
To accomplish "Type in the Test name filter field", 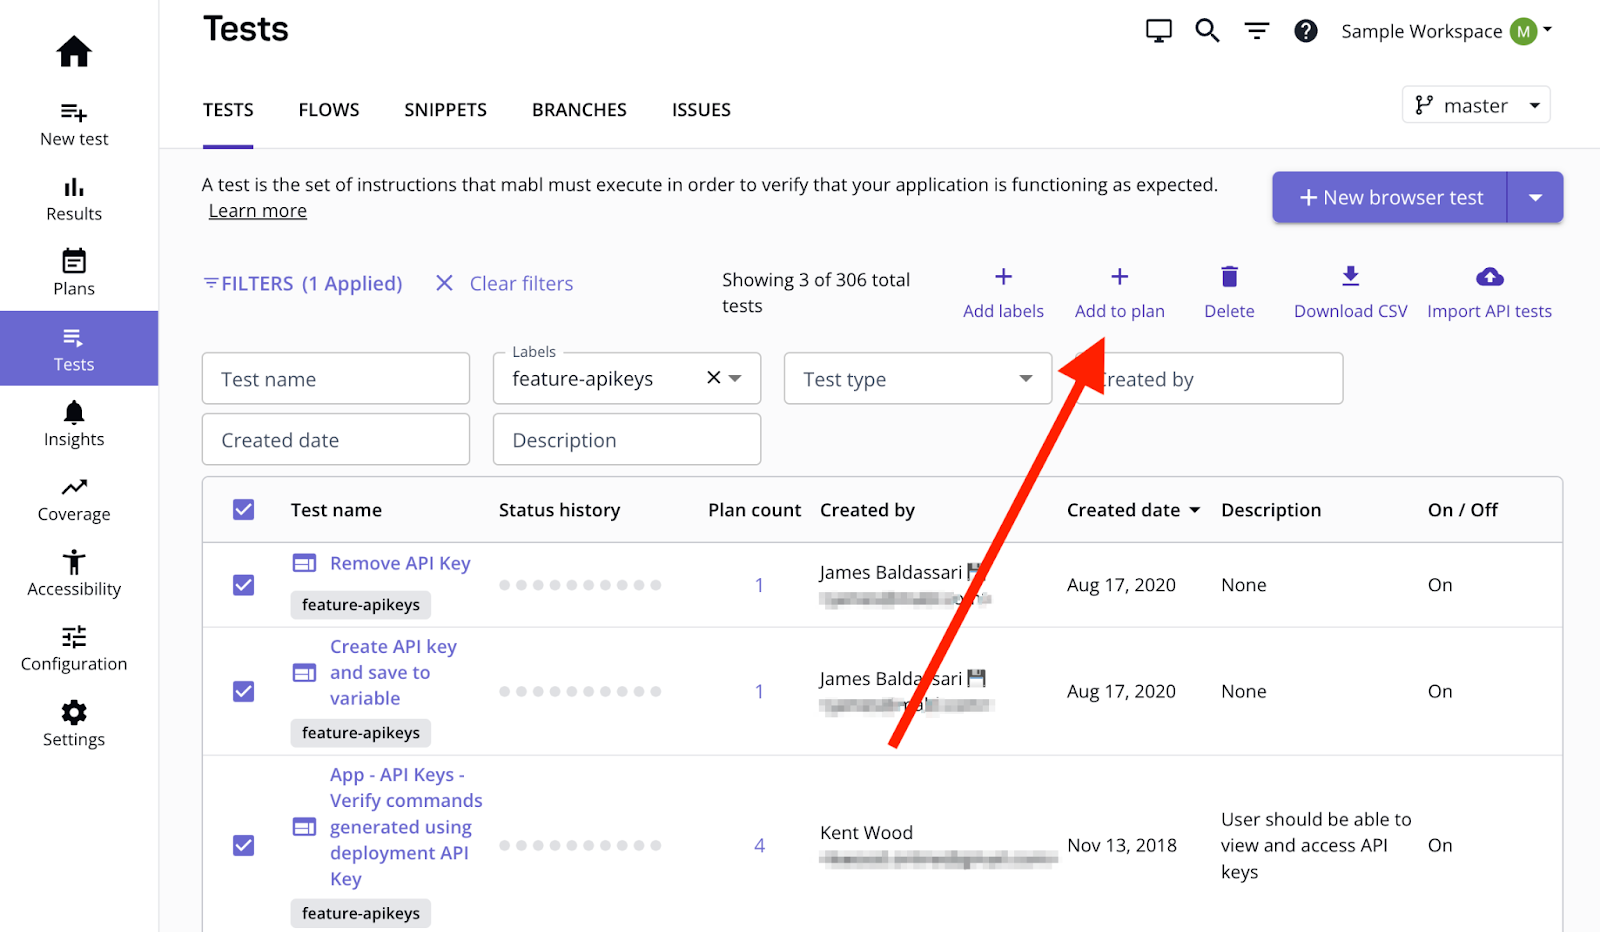I will [x=335, y=378].
